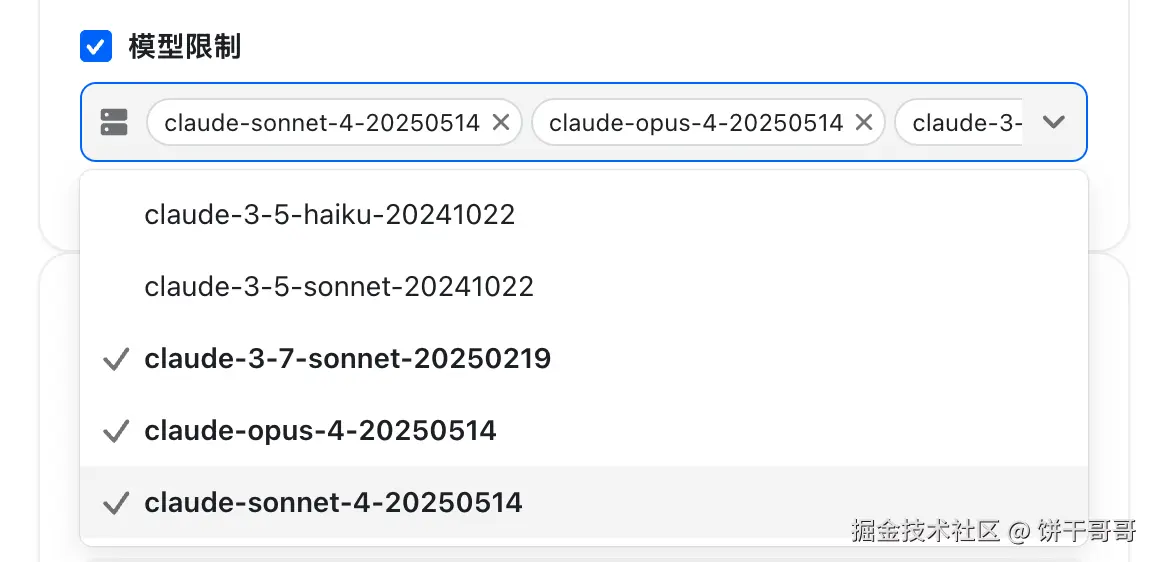This screenshot has height=562, width=1154.
Task: Click the server icon in model field
Action: point(114,123)
